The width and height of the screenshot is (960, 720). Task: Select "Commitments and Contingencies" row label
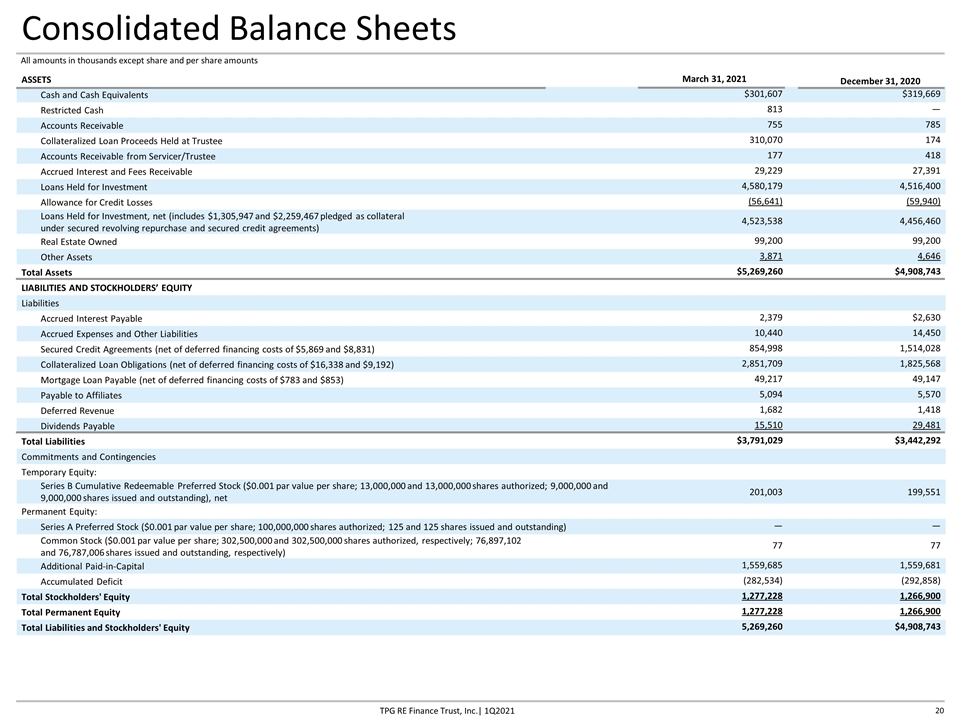point(88,457)
